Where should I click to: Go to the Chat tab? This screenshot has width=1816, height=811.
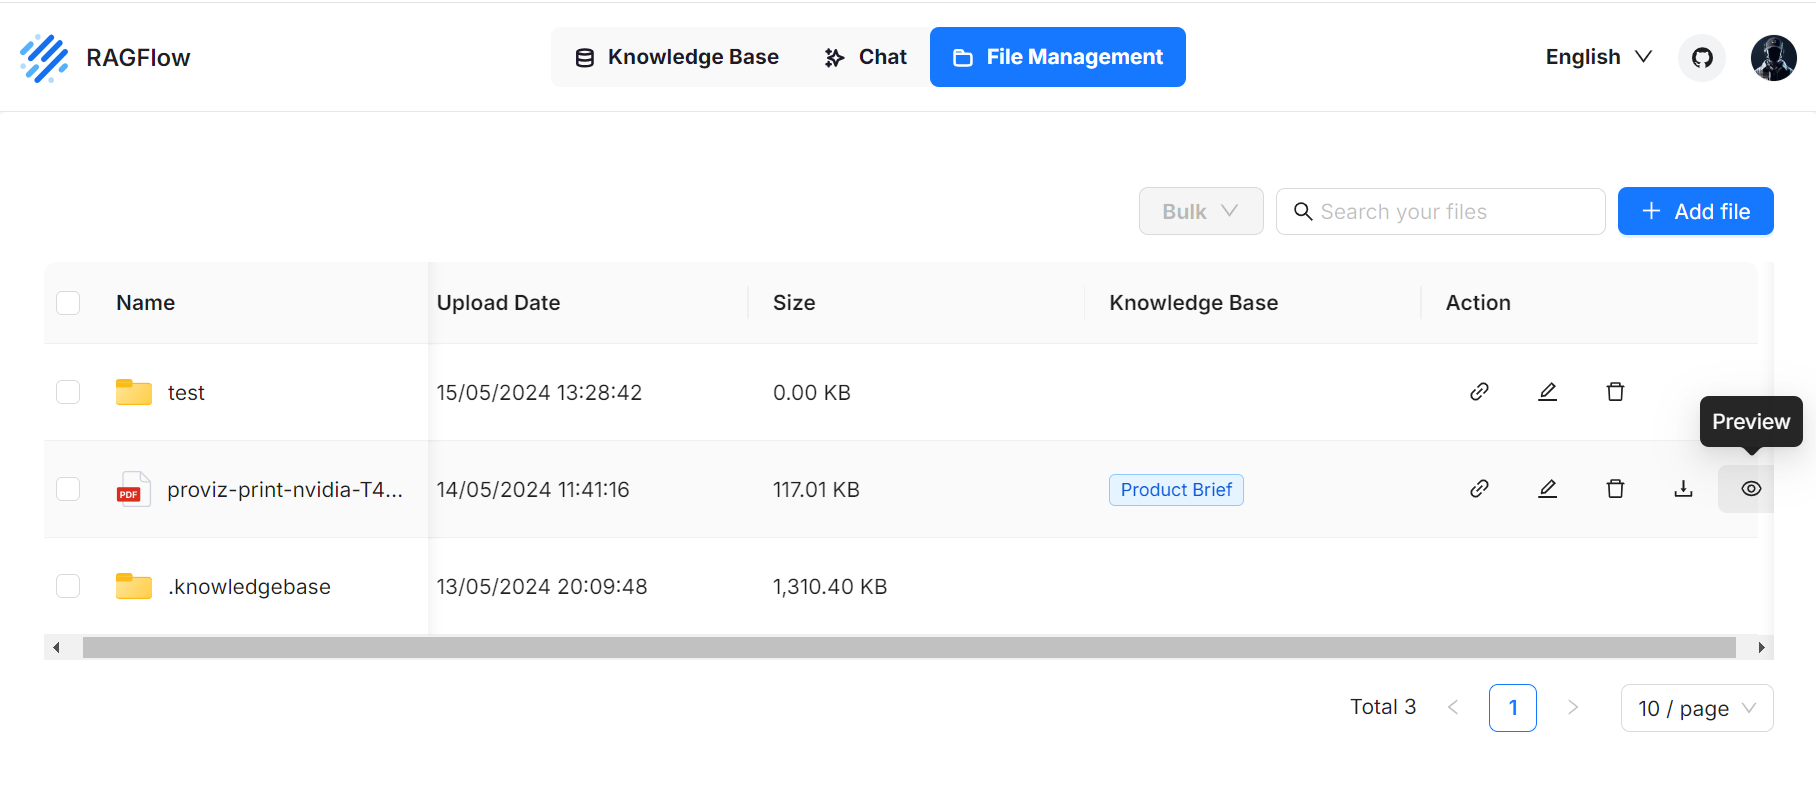(x=866, y=57)
